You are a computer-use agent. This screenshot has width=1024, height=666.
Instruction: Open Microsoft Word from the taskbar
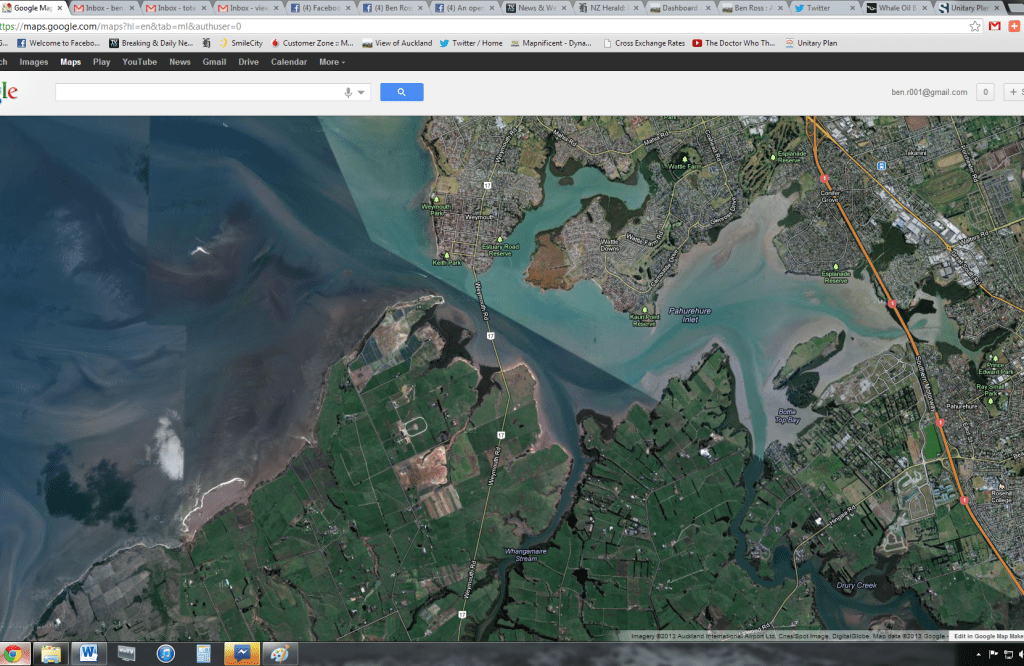click(88, 654)
